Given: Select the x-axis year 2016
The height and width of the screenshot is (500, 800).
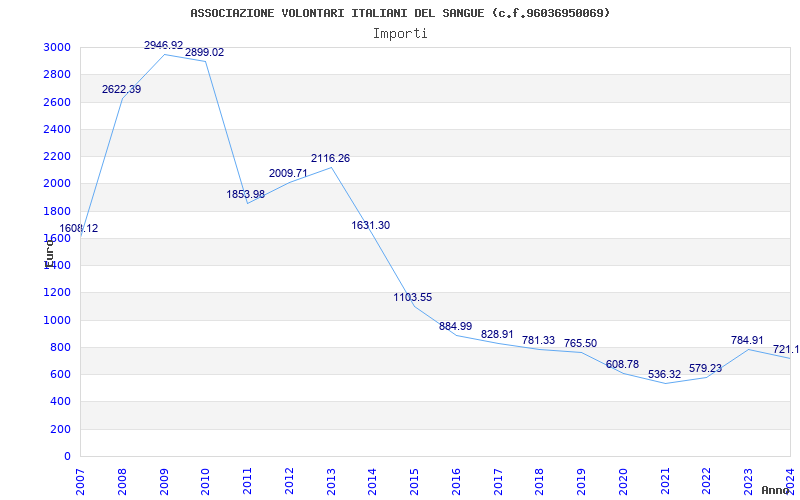Looking at the screenshot, I should click(456, 481).
